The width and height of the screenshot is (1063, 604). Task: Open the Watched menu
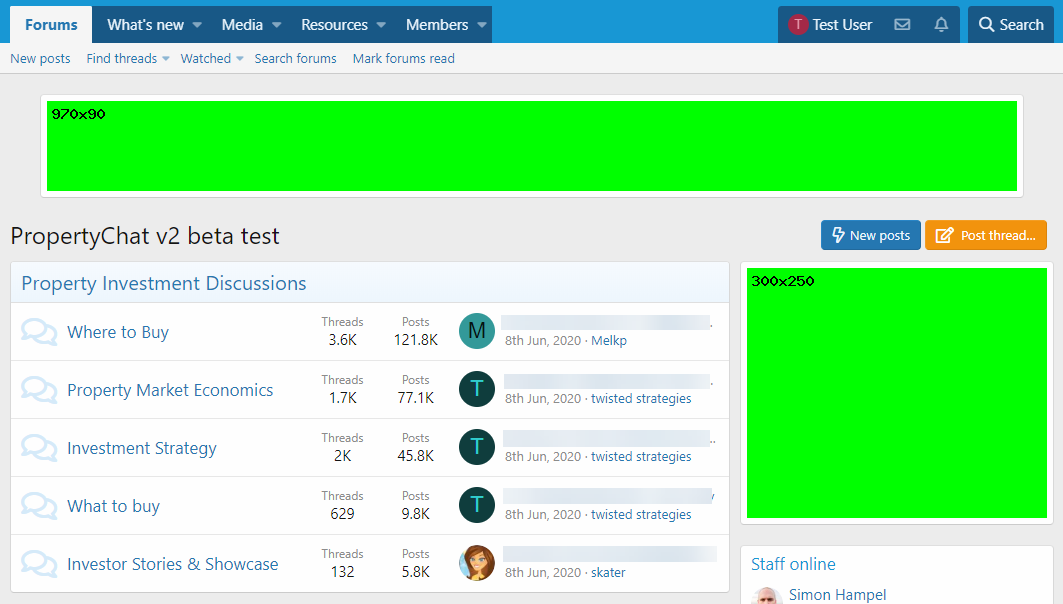(211, 59)
